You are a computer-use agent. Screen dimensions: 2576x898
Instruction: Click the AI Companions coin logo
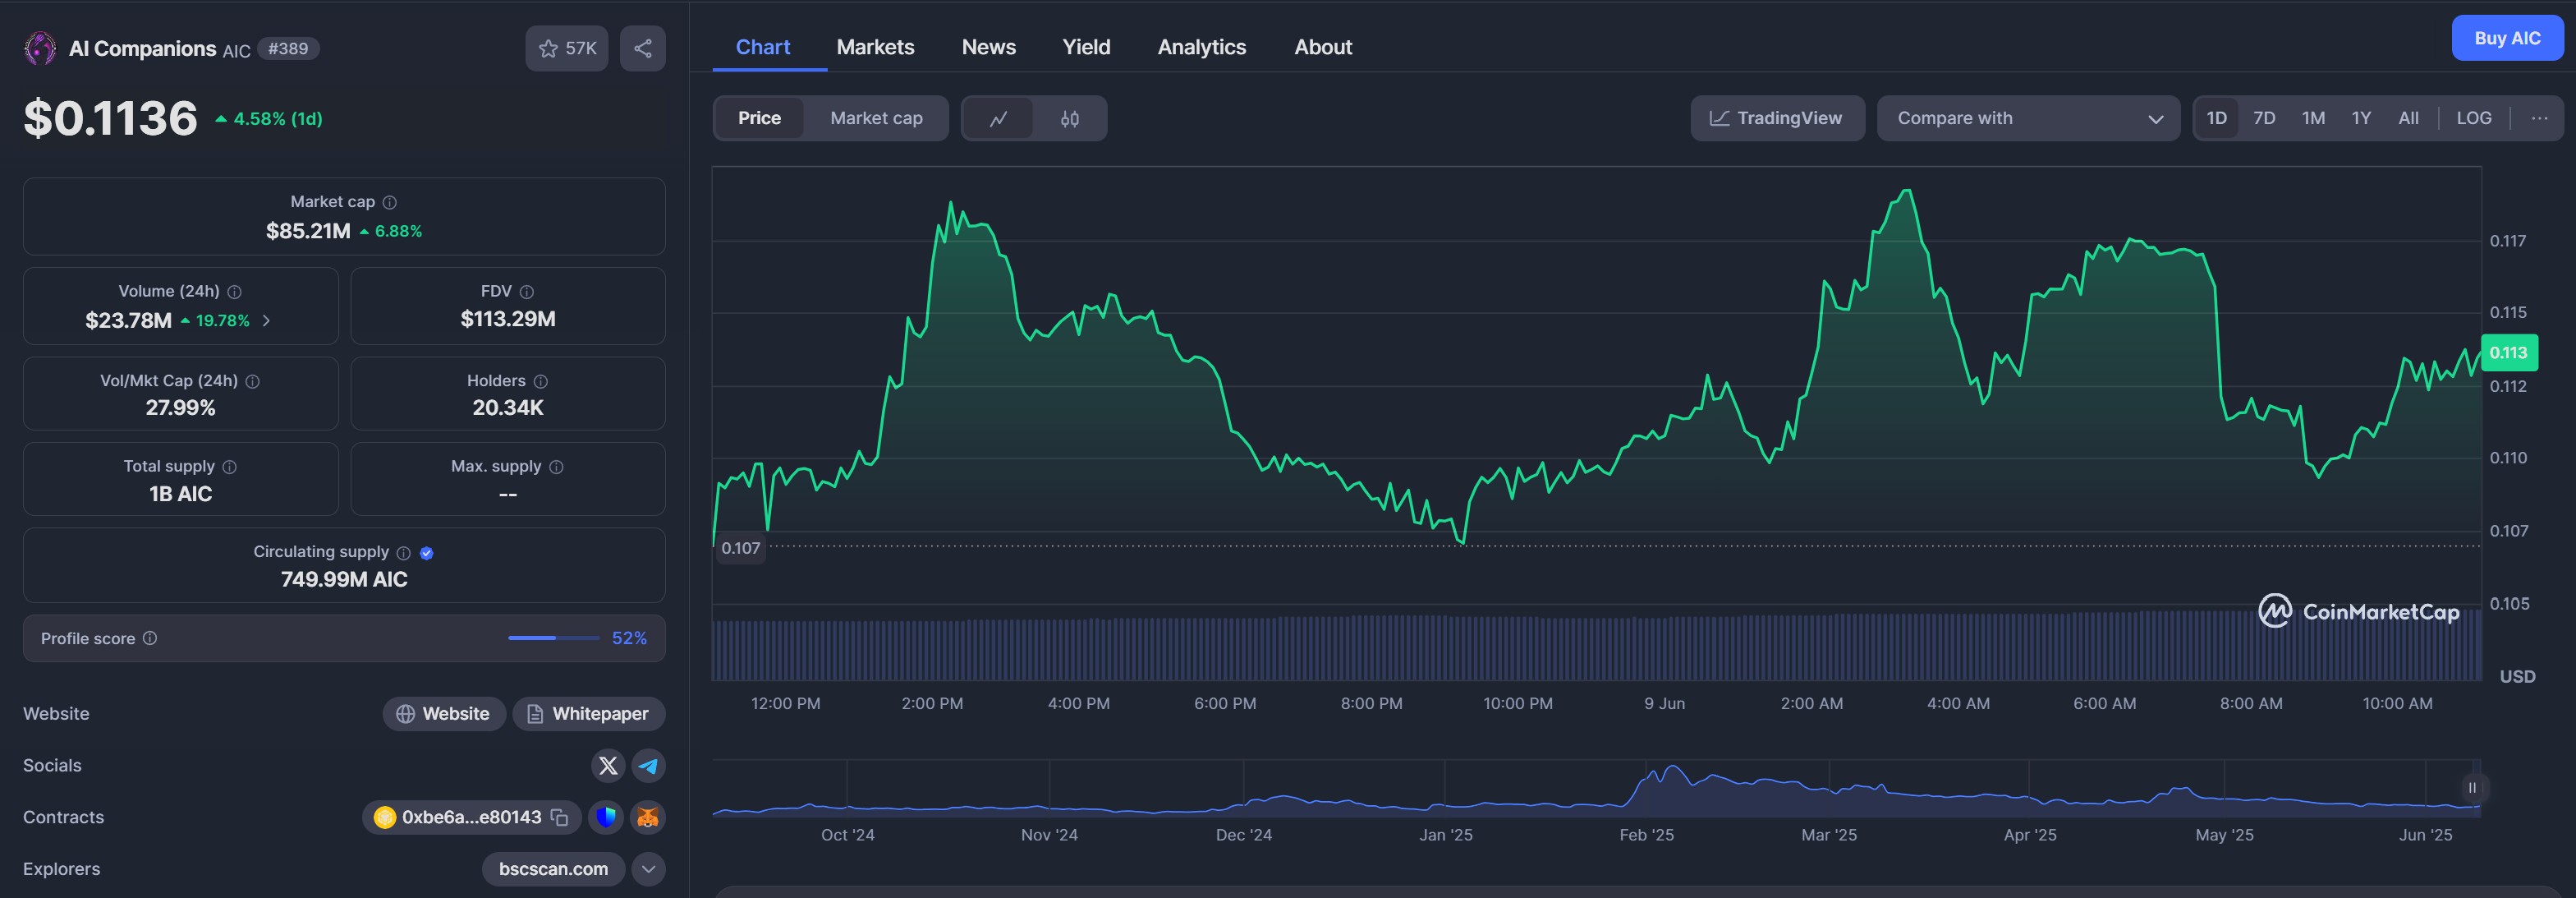(x=40, y=48)
